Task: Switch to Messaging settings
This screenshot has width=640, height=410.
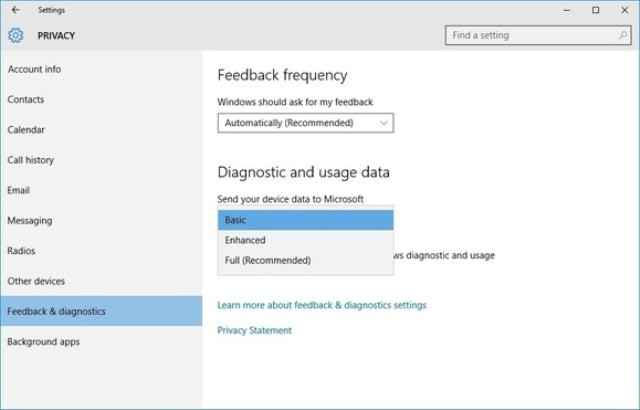Action: [30, 221]
